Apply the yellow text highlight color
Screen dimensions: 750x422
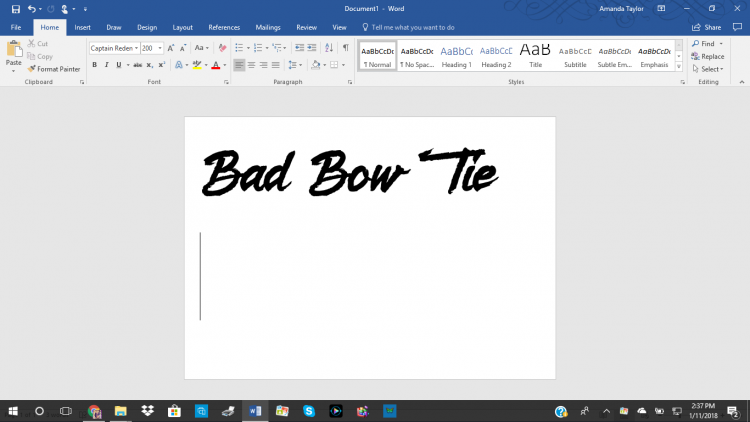tap(197, 65)
